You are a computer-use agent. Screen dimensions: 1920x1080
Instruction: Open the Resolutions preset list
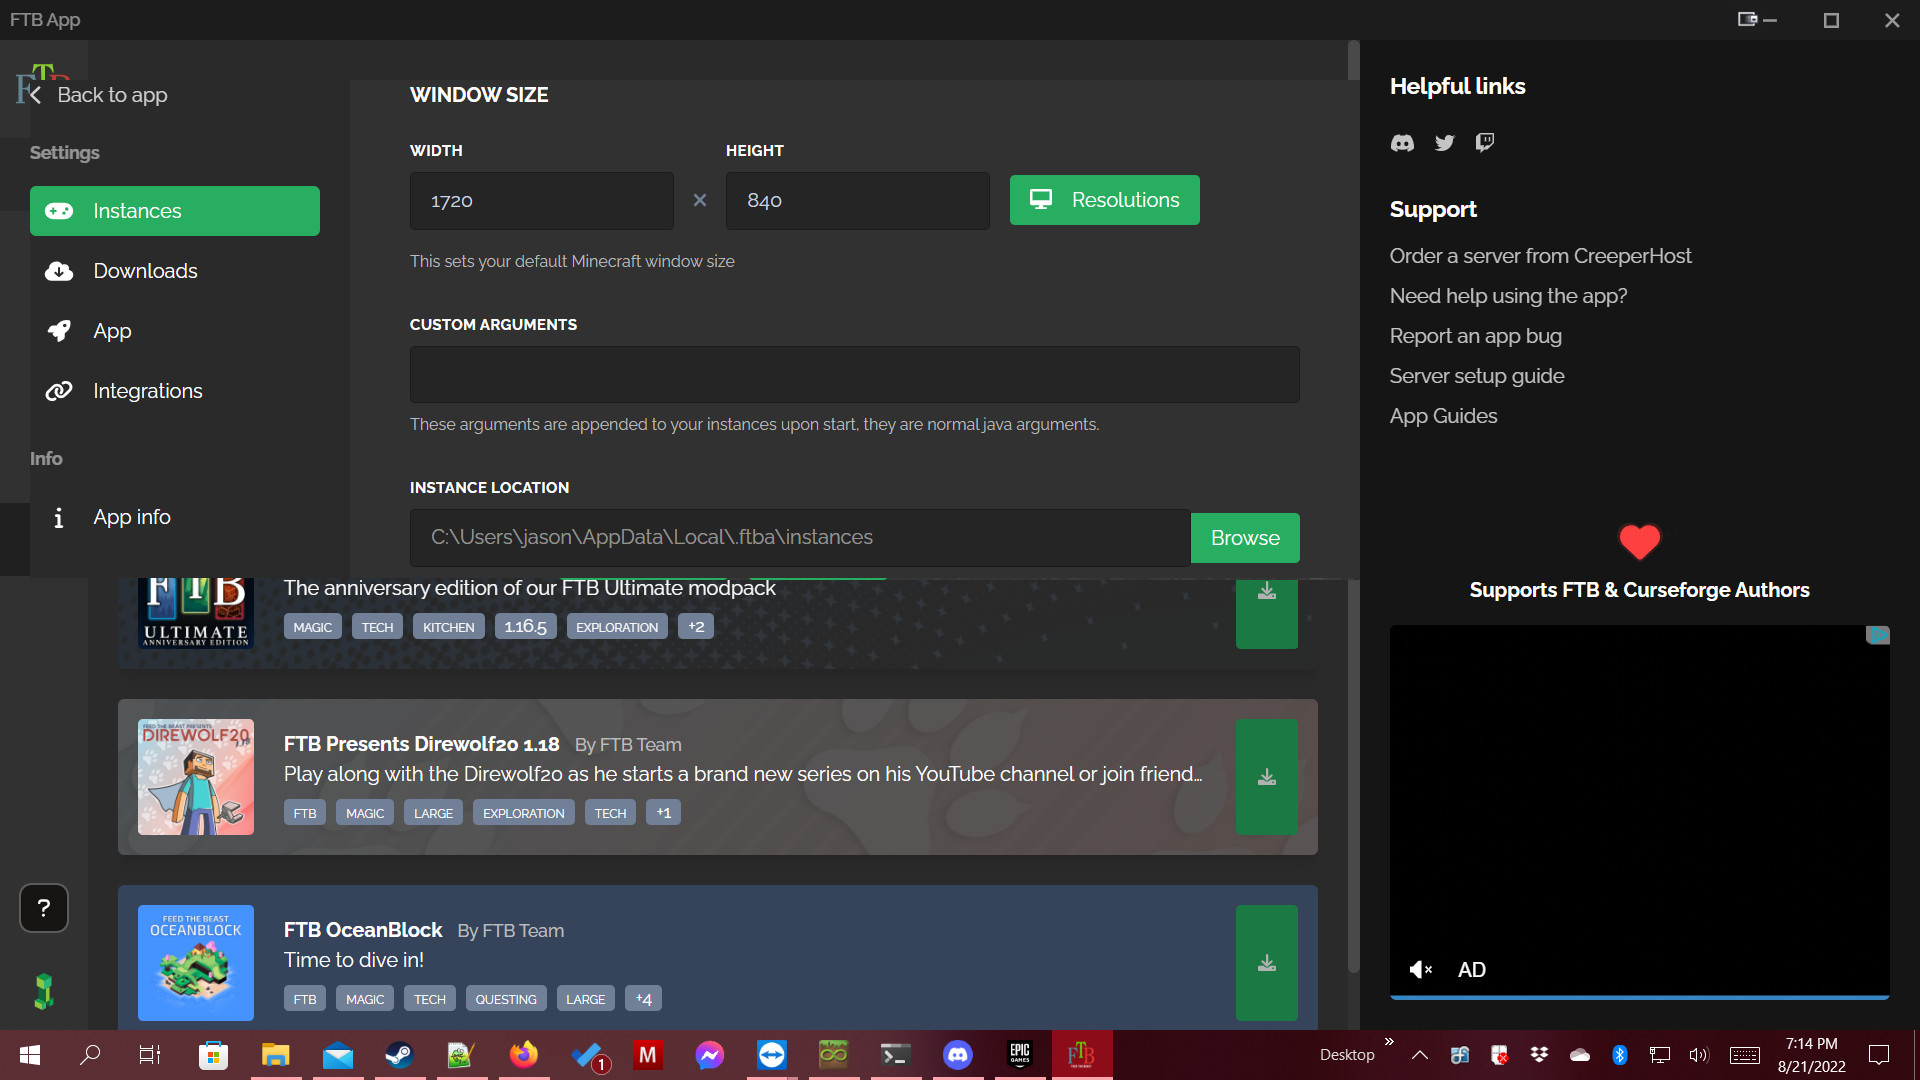pos(1104,200)
